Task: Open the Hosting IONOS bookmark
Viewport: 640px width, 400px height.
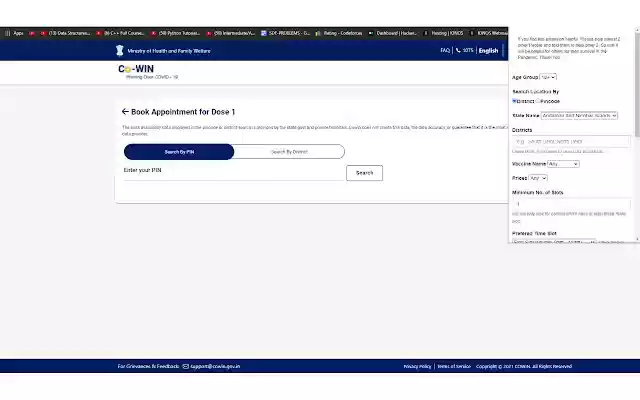Action: 443,33
